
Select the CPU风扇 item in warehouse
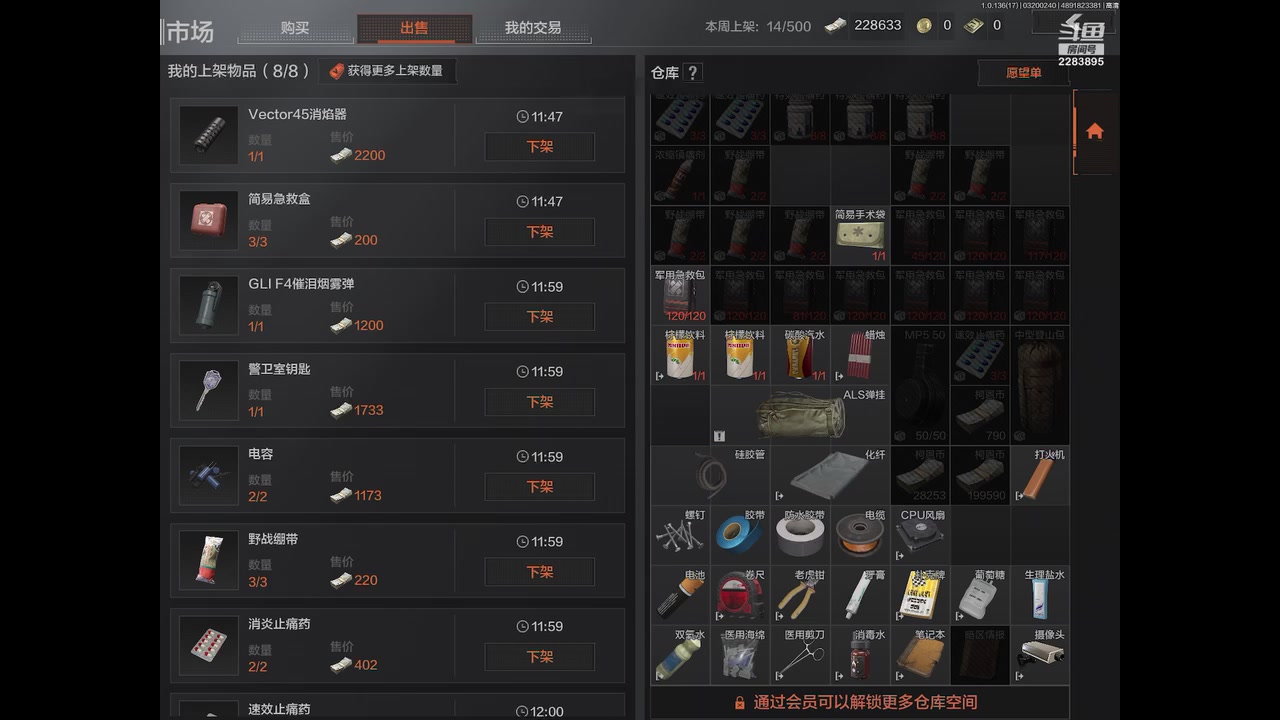click(920, 535)
